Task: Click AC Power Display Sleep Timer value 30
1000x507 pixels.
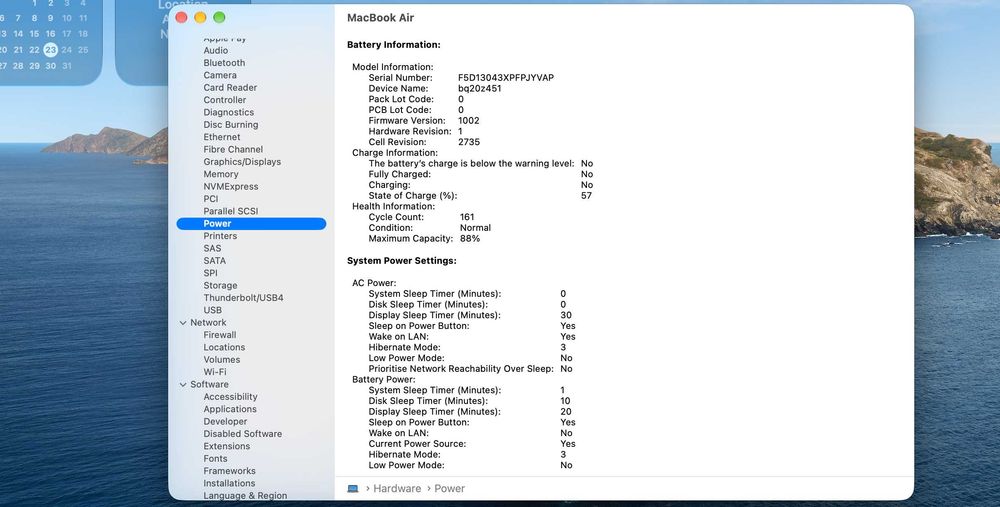Action: tap(566, 315)
